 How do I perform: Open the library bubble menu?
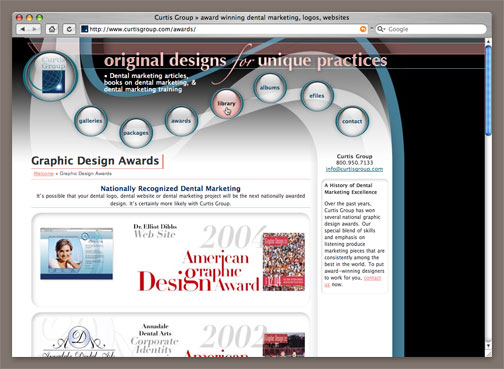[x=227, y=103]
